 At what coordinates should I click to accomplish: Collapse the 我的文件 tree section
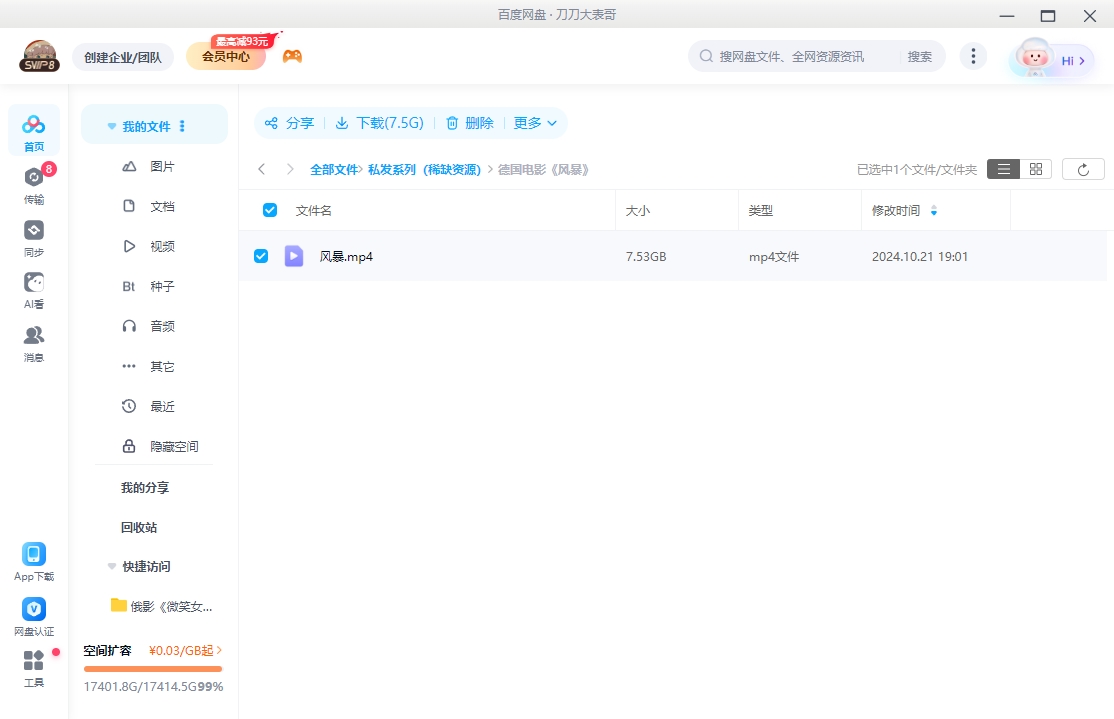point(112,127)
